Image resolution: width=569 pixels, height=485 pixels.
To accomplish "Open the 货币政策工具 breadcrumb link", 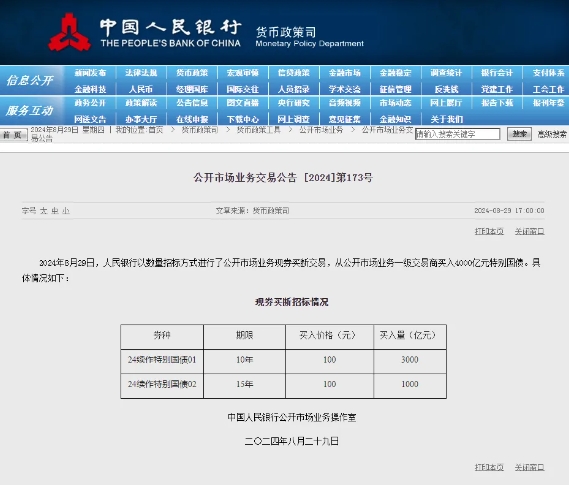I will pos(259,130).
